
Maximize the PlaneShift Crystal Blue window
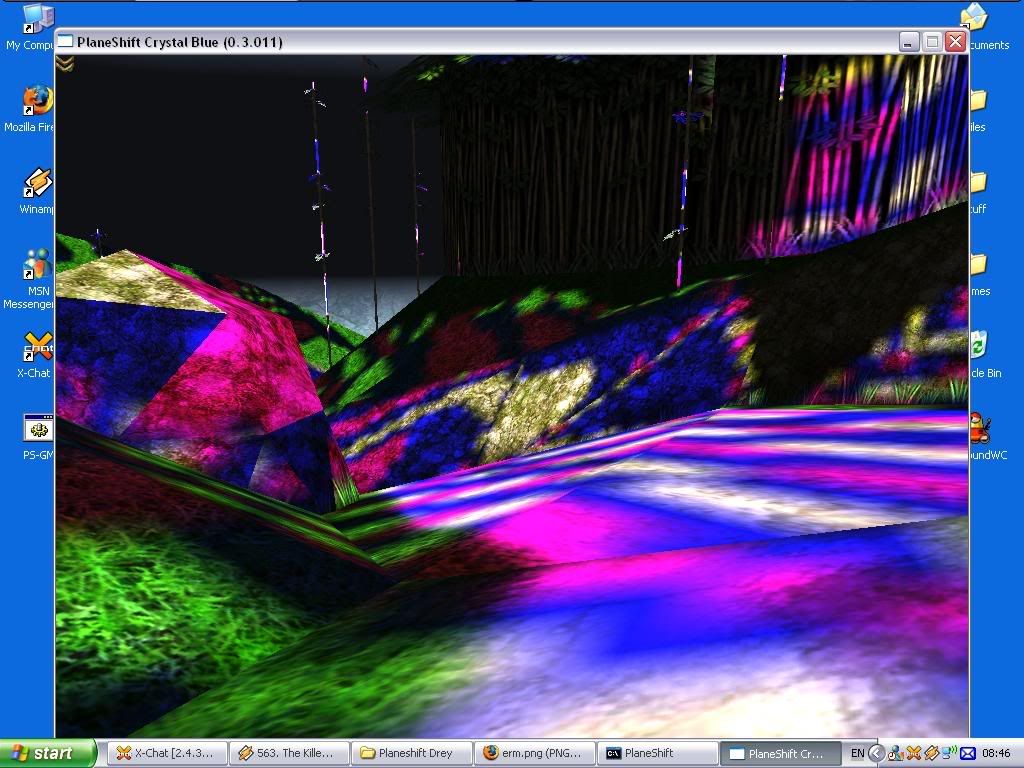point(932,41)
